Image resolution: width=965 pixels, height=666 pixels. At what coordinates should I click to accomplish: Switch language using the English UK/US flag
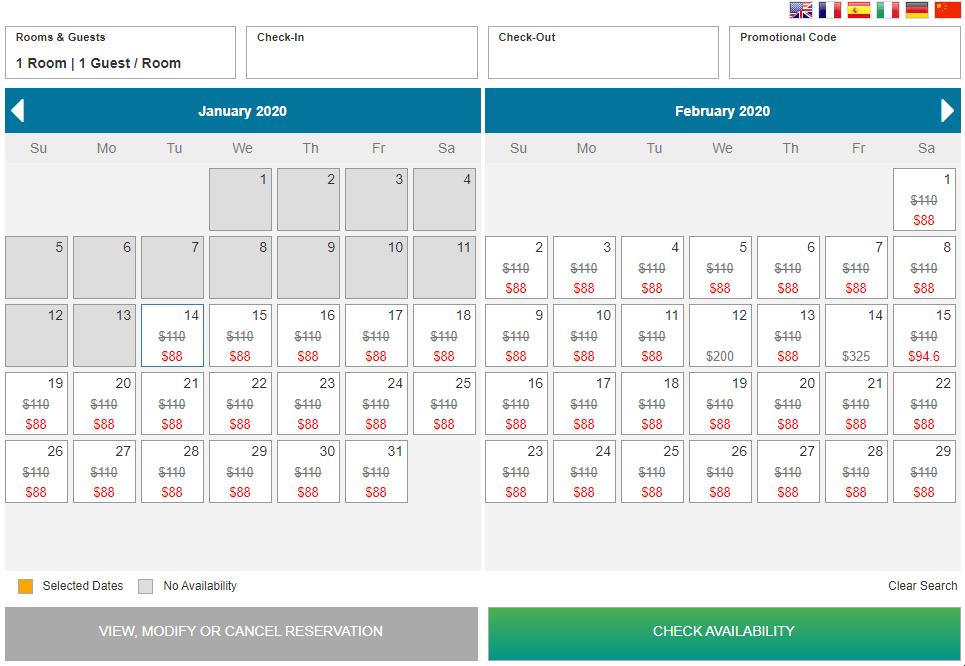coord(801,10)
